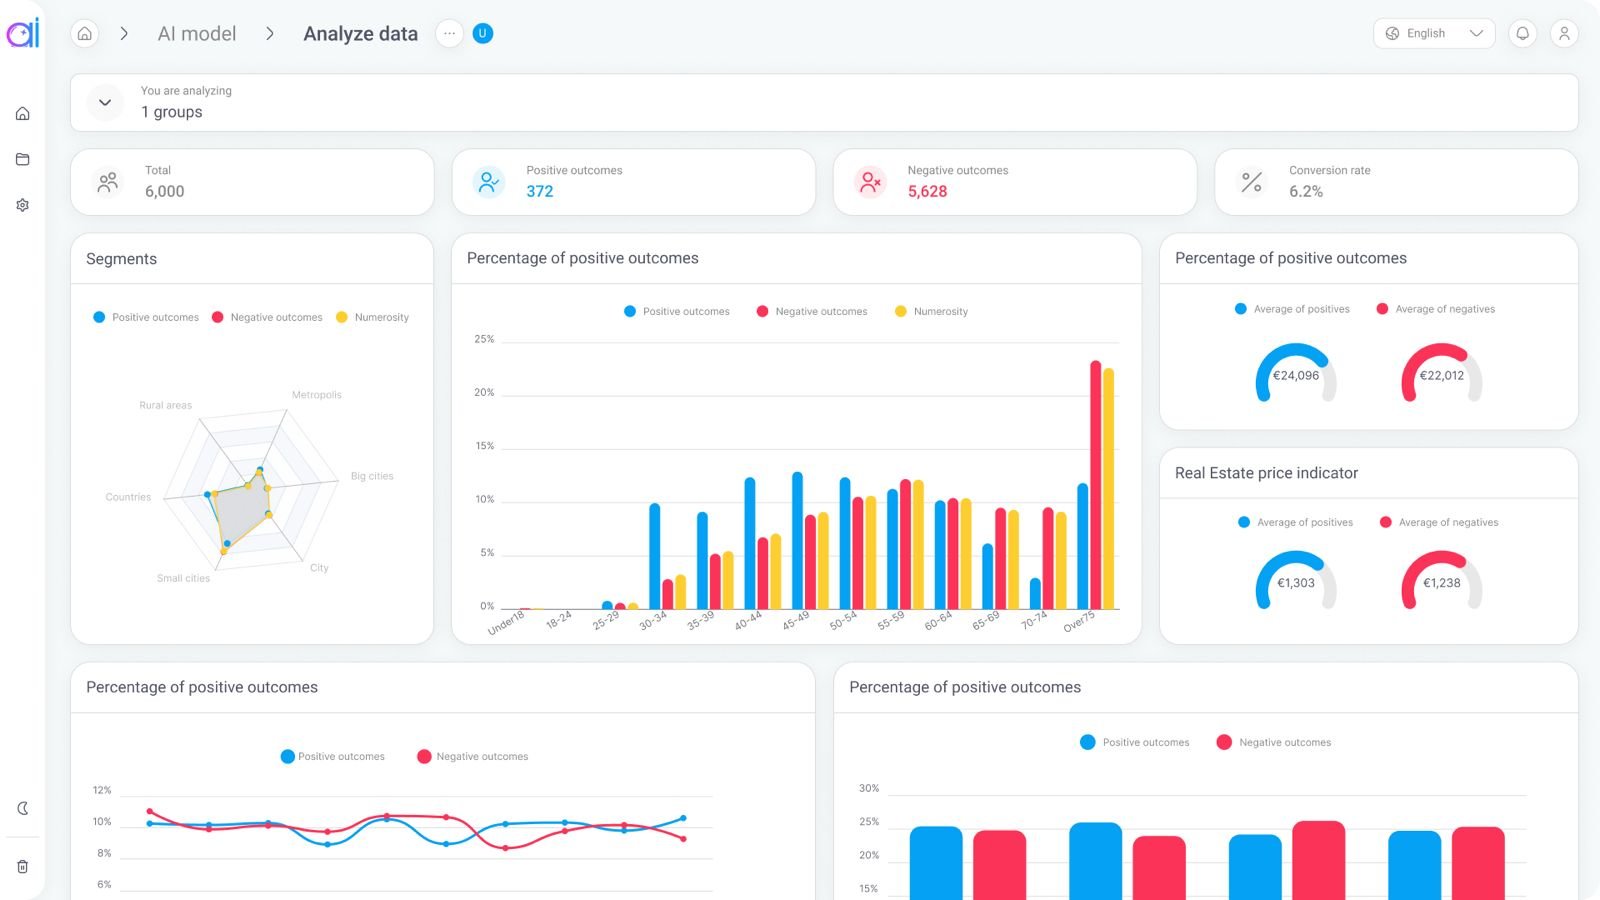Screen dimensions: 1600x900
Task: Toggle Negative outcomes in line chart legend
Action: point(473,756)
